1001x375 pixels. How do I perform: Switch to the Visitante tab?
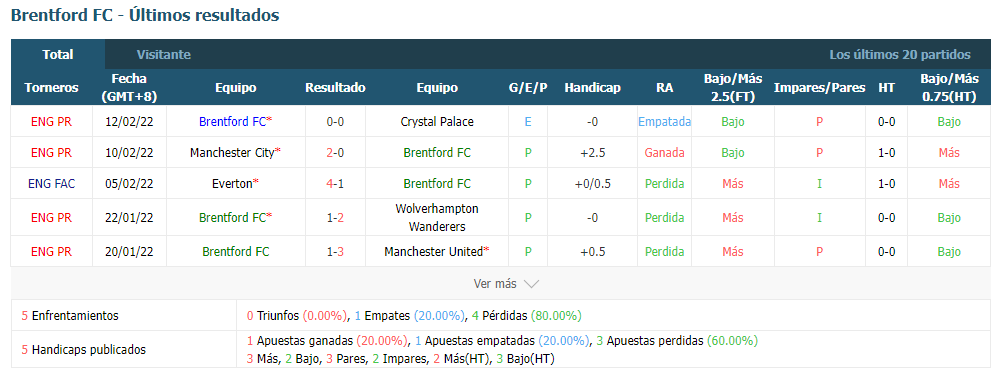tap(163, 55)
